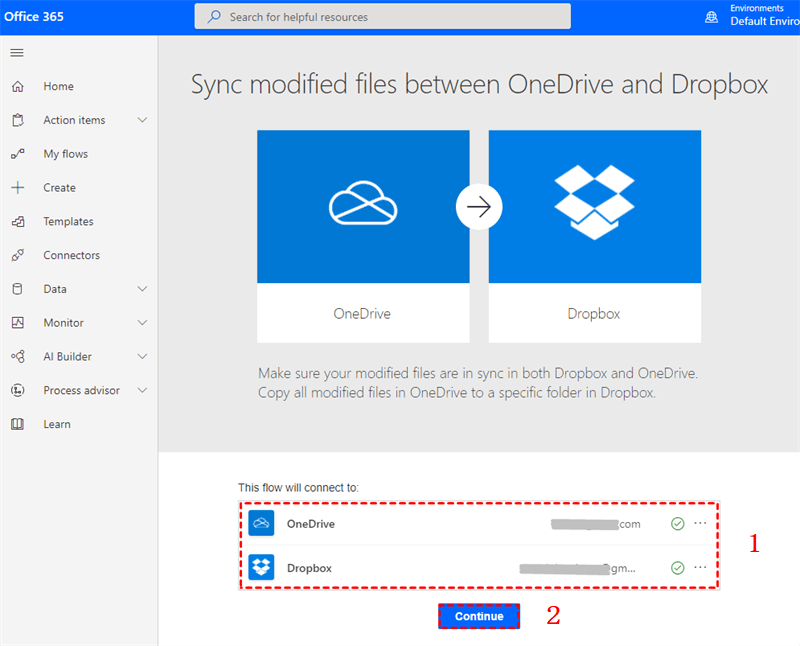Image resolution: width=800 pixels, height=646 pixels.
Task: Expand the Data section chevron
Action: pos(142,289)
